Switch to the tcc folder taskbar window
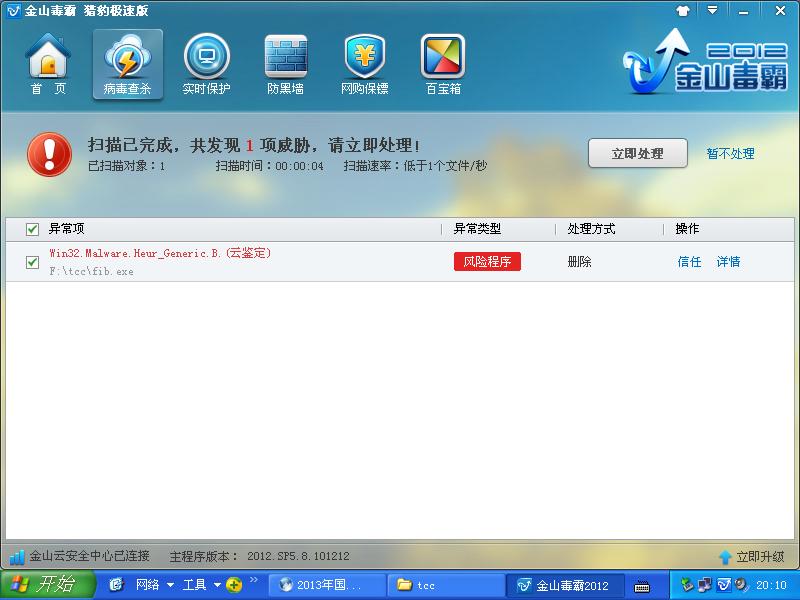This screenshot has width=800, height=600. click(x=446, y=585)
